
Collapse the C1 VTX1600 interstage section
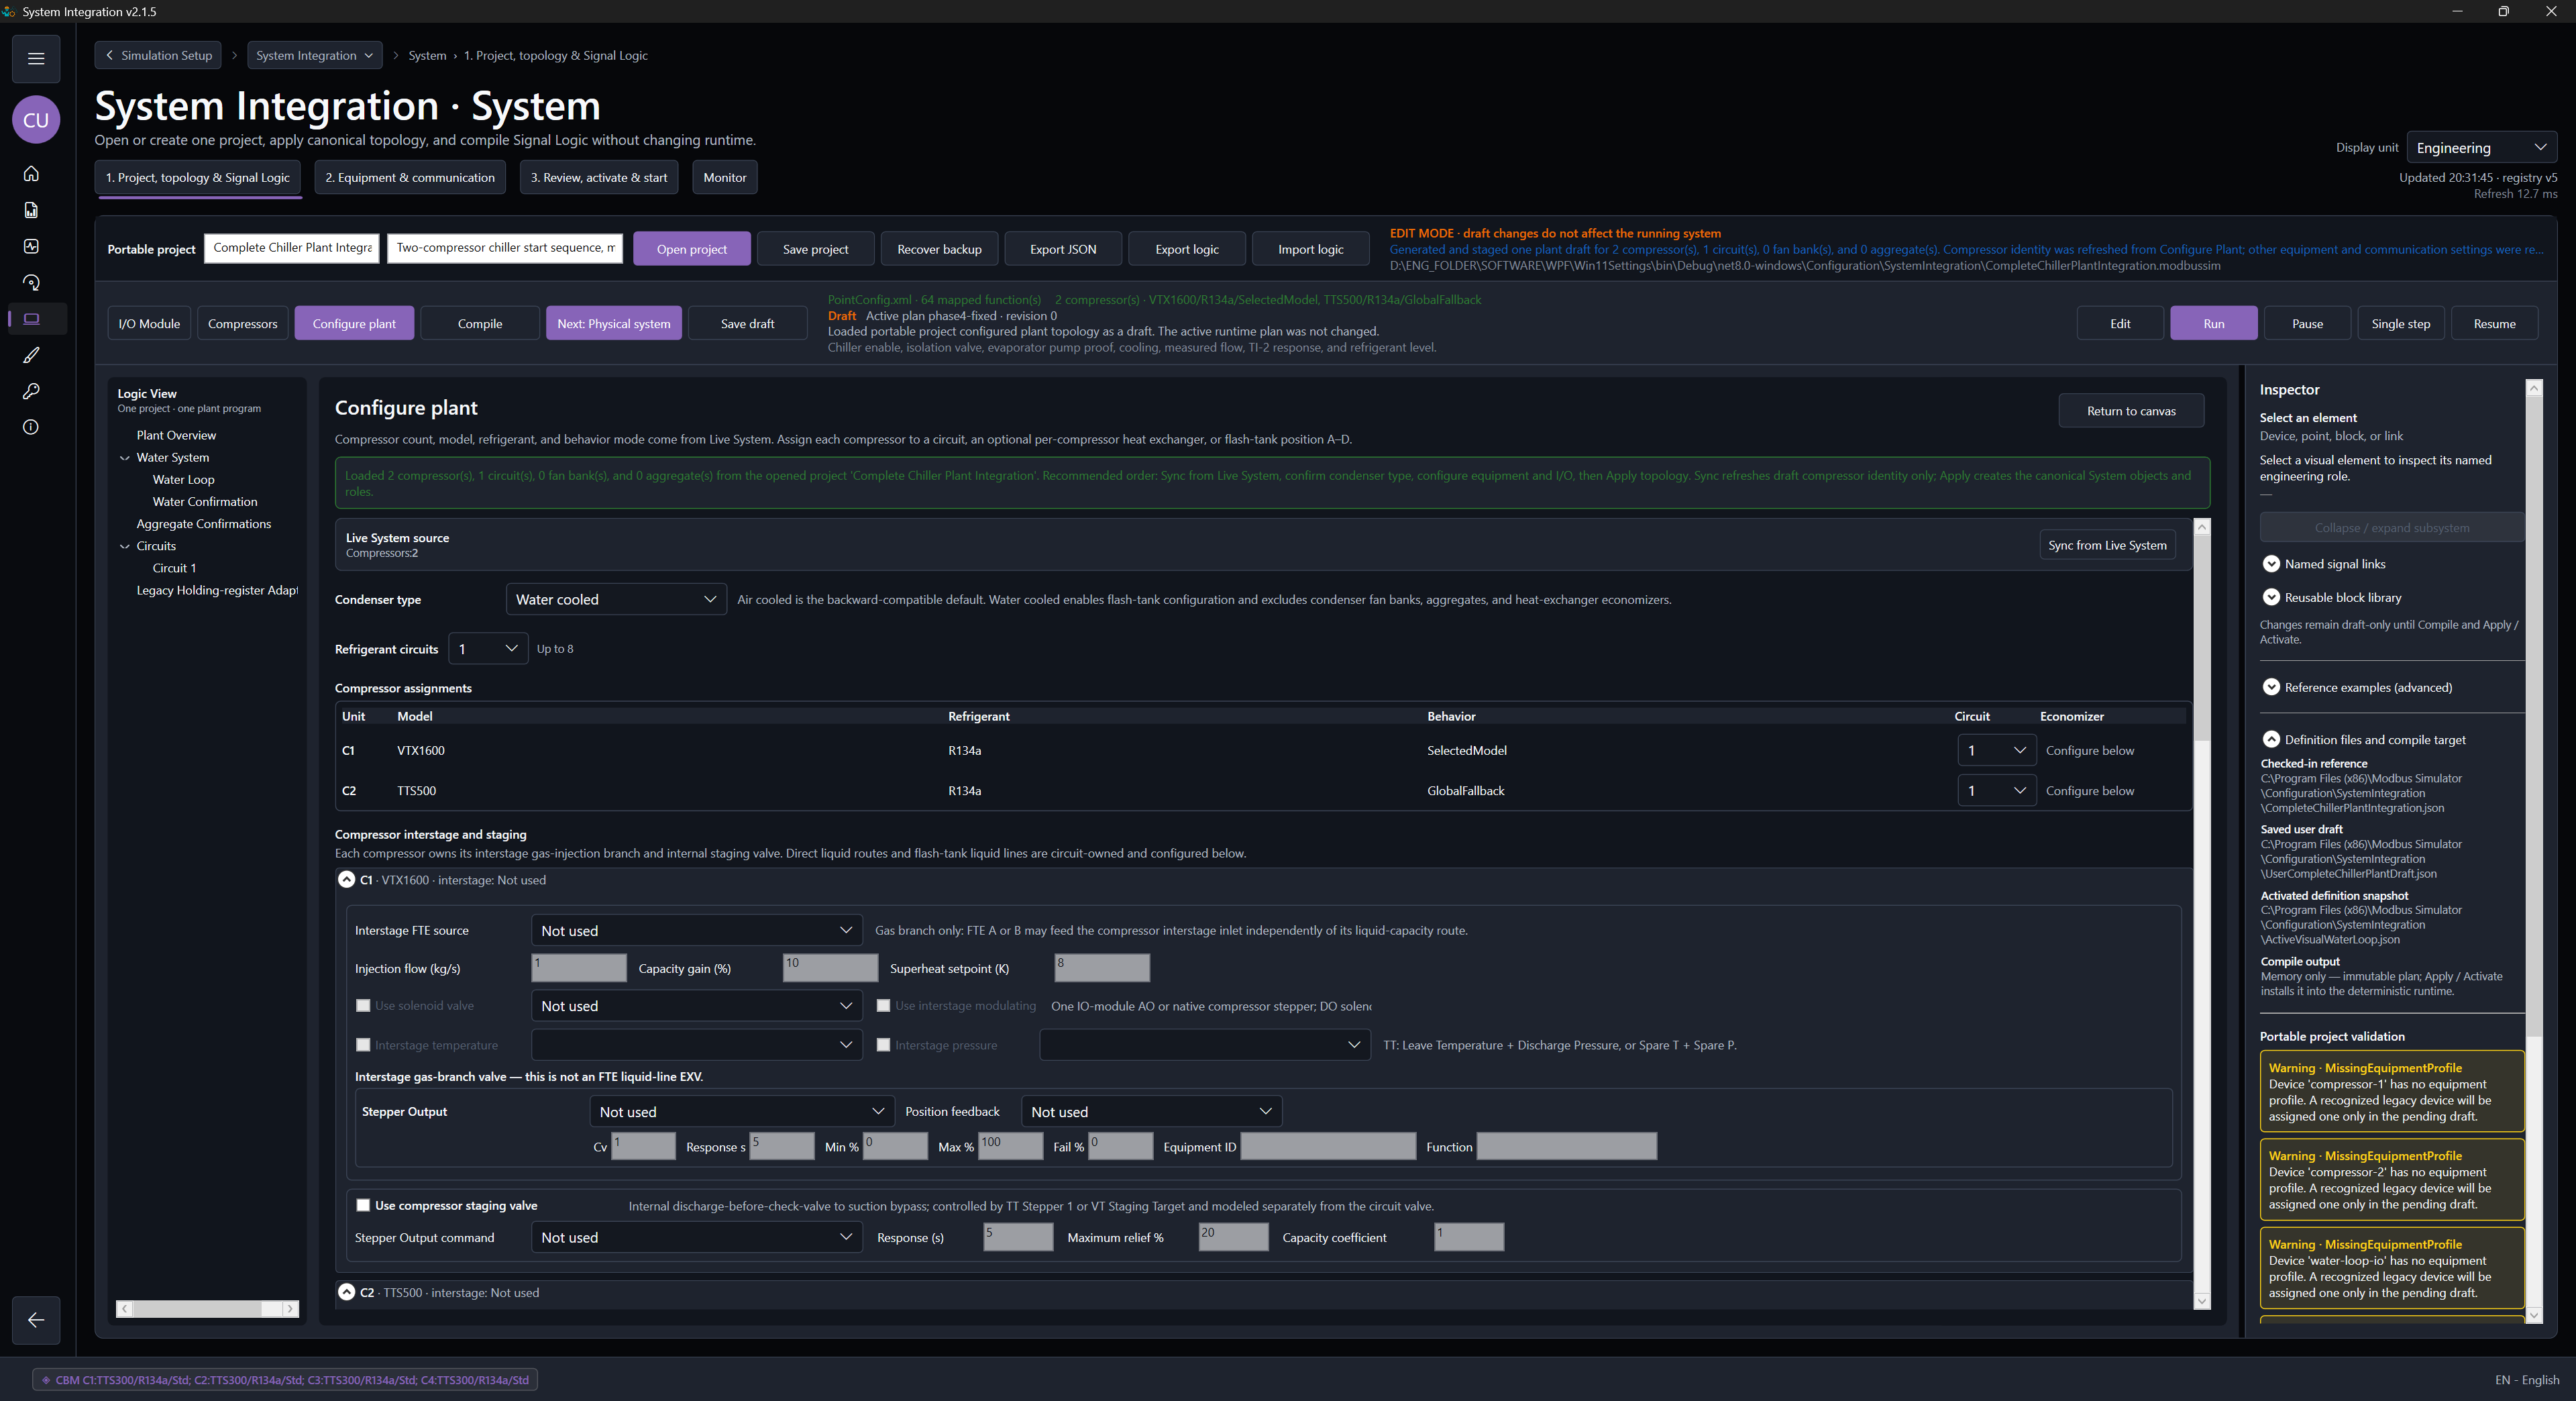[x=346, y=879]
